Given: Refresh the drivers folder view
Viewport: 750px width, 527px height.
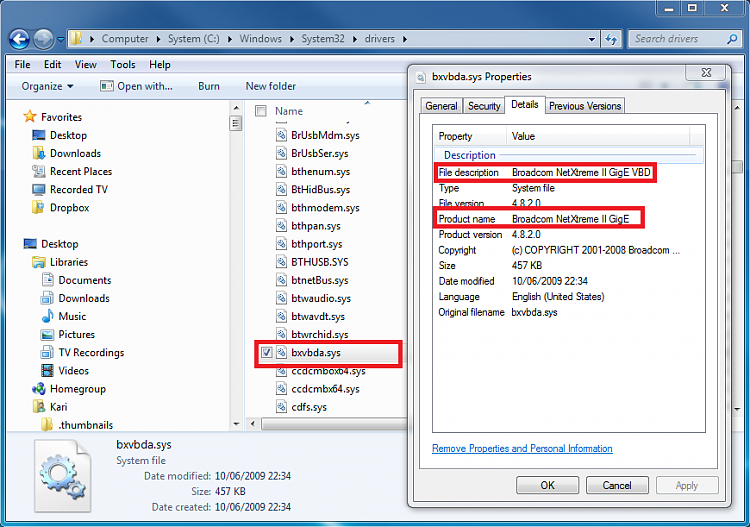Looking at the screenshot, I should [x=611, y=39].
